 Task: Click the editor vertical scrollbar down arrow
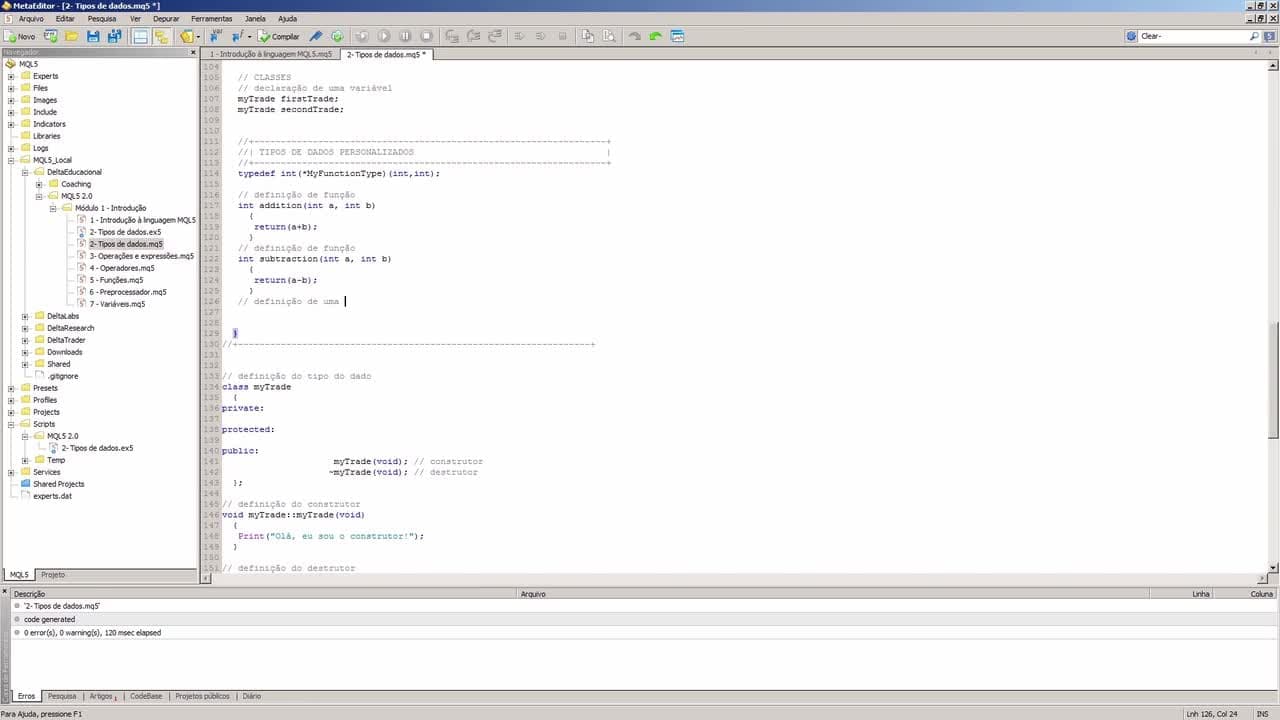pos(1273,568)
